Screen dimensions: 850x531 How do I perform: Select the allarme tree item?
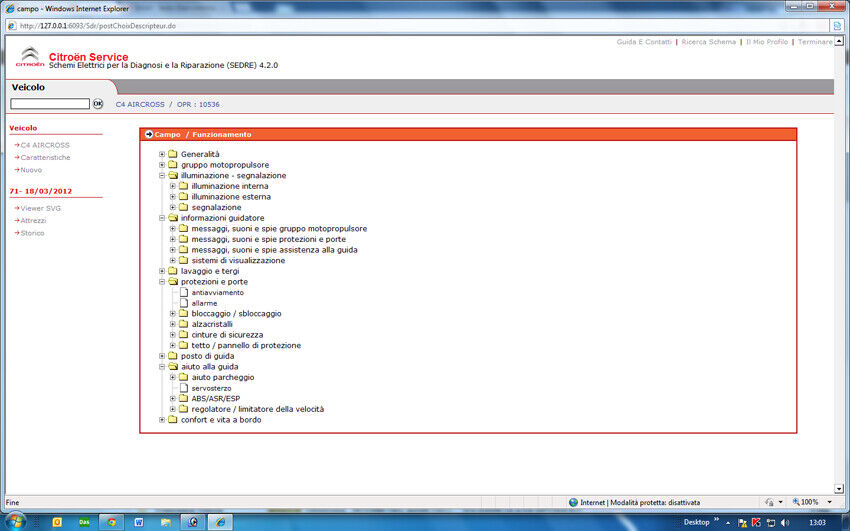(x=204, y=303)
